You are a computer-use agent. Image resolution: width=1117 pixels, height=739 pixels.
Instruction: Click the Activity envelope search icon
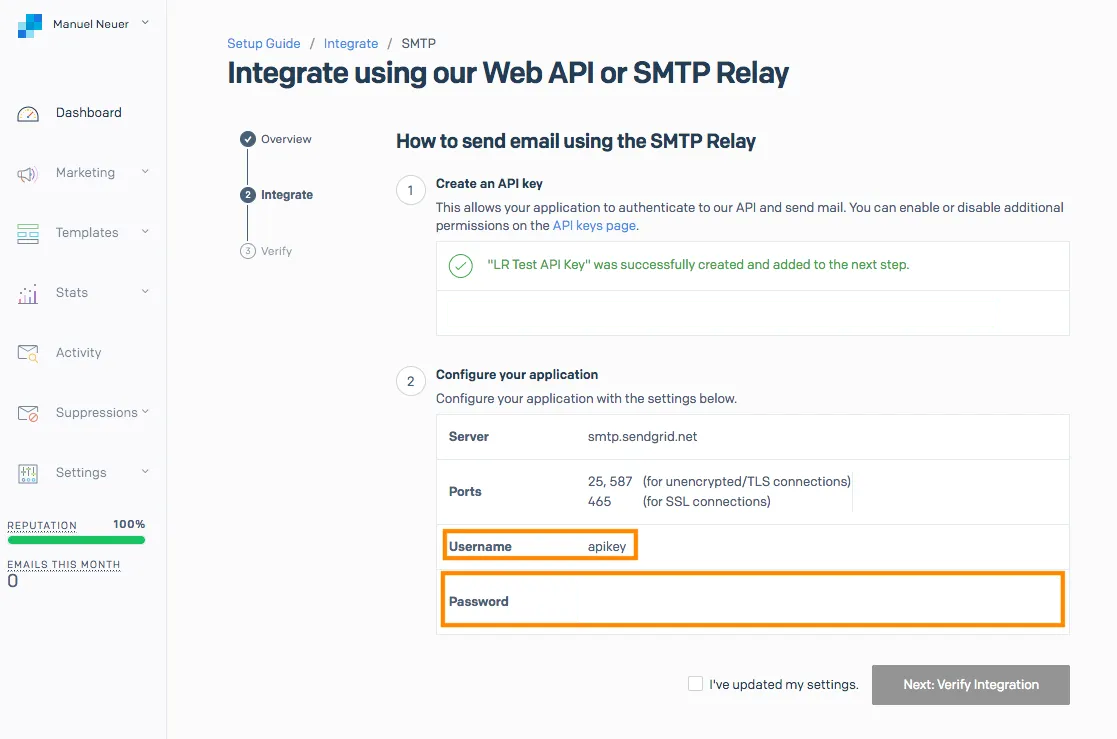pyautogui.click(x=28, y=353)
